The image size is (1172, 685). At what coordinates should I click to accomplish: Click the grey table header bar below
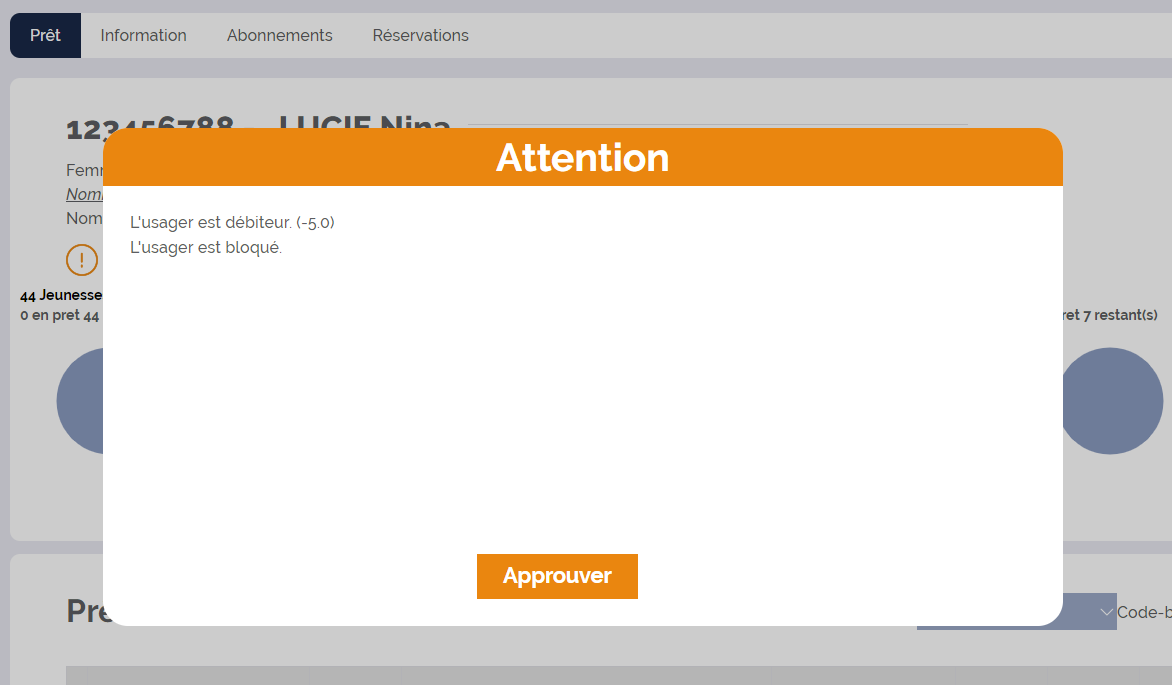coord(600,675)
